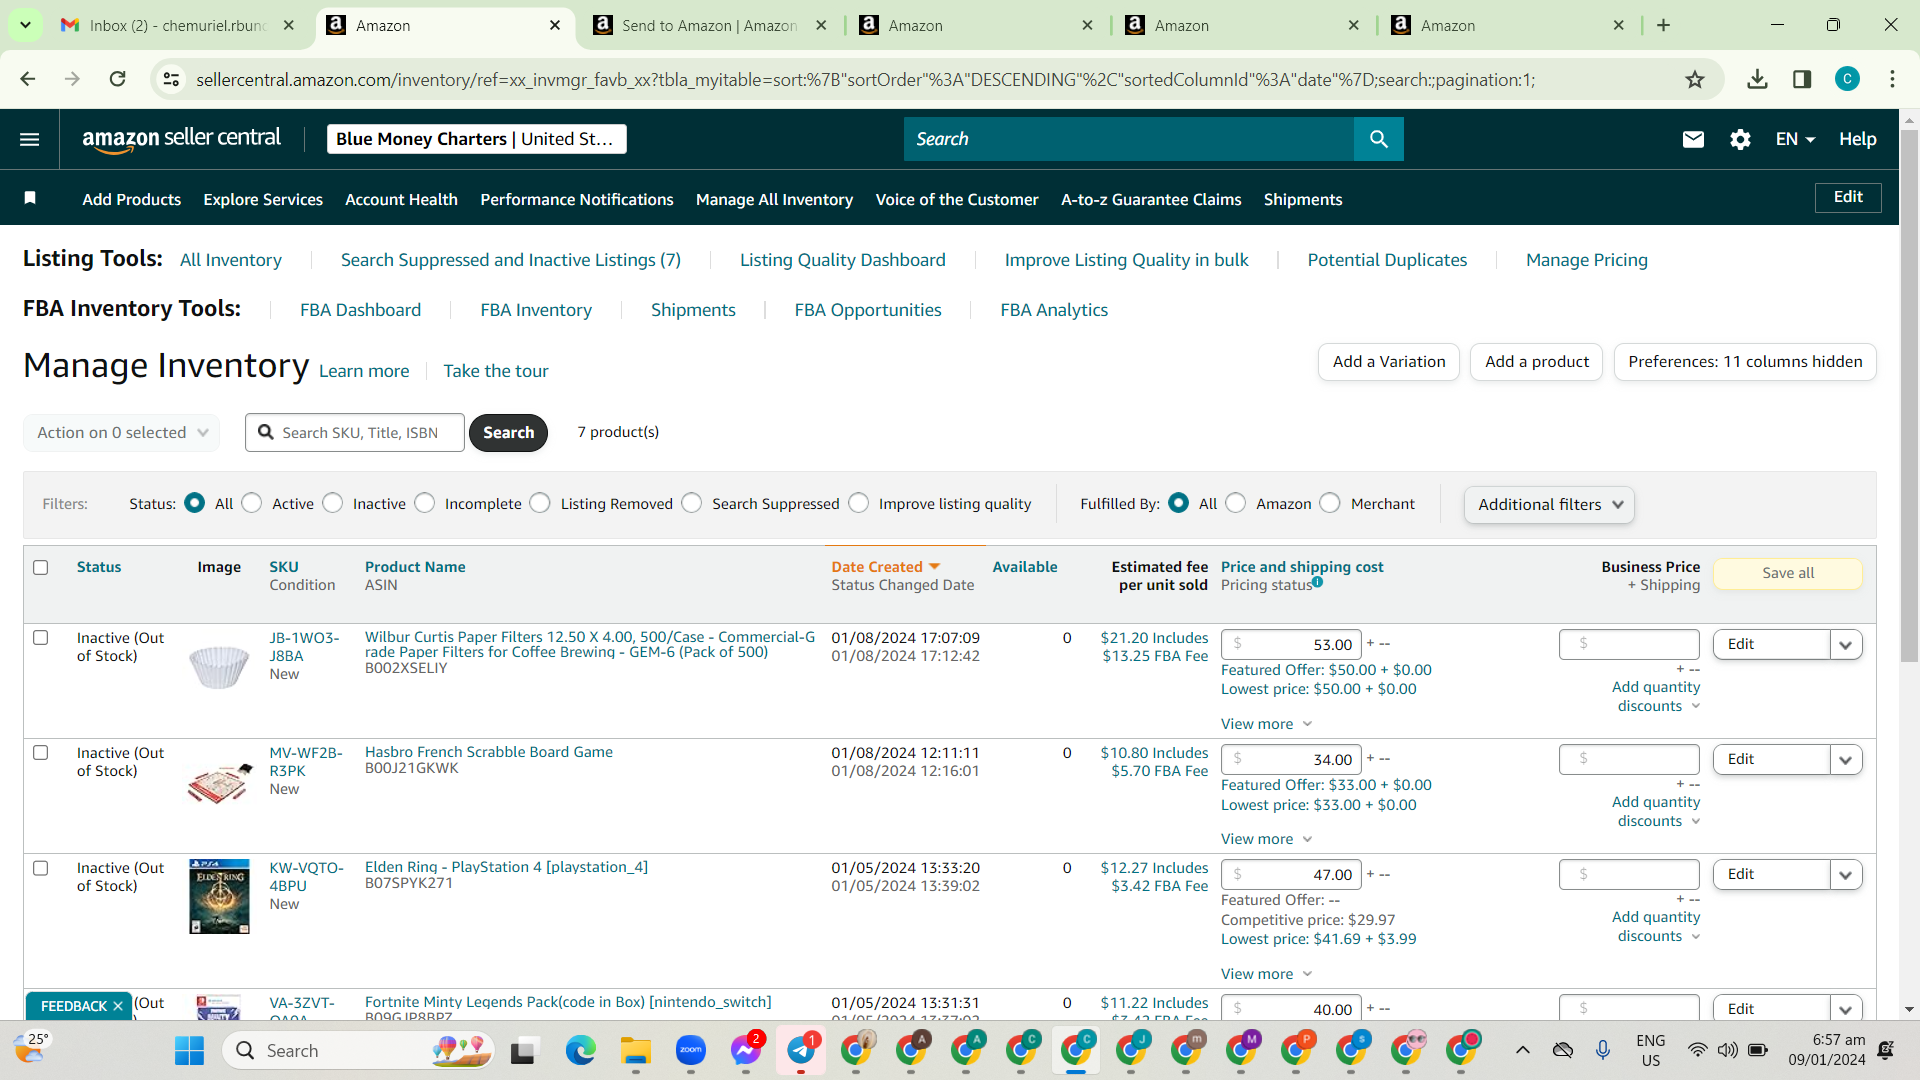Click the pricing status info icon
1920x1080 pixels.
1318,582
